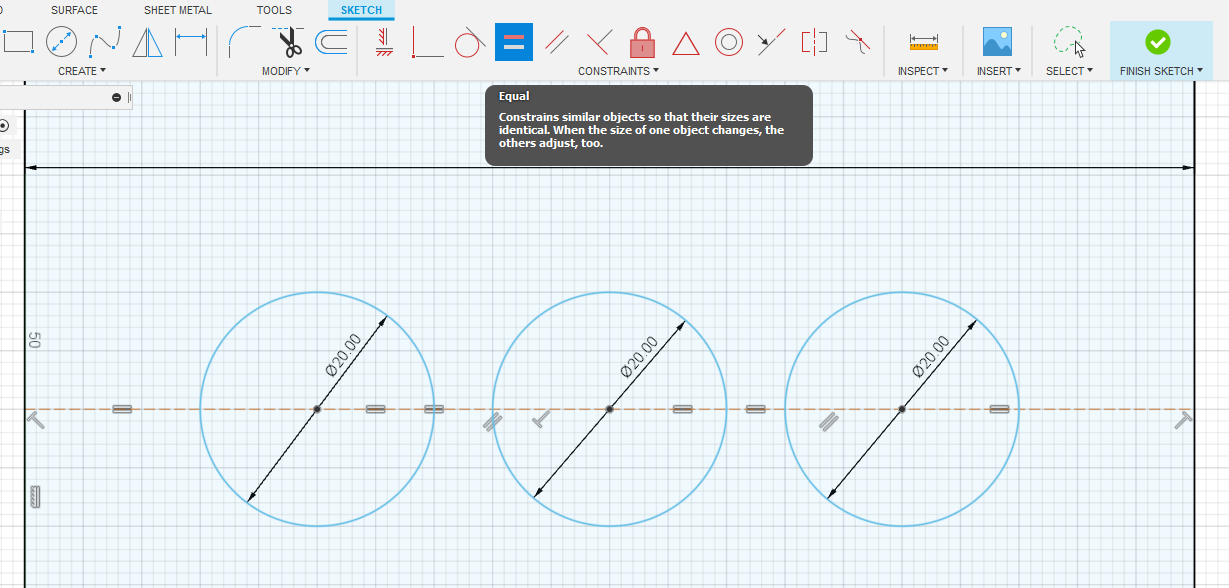Apply the Symmetry constraint
This screenshot has width=1229, height=588.
pyautogui.click(x=814, y=42)
